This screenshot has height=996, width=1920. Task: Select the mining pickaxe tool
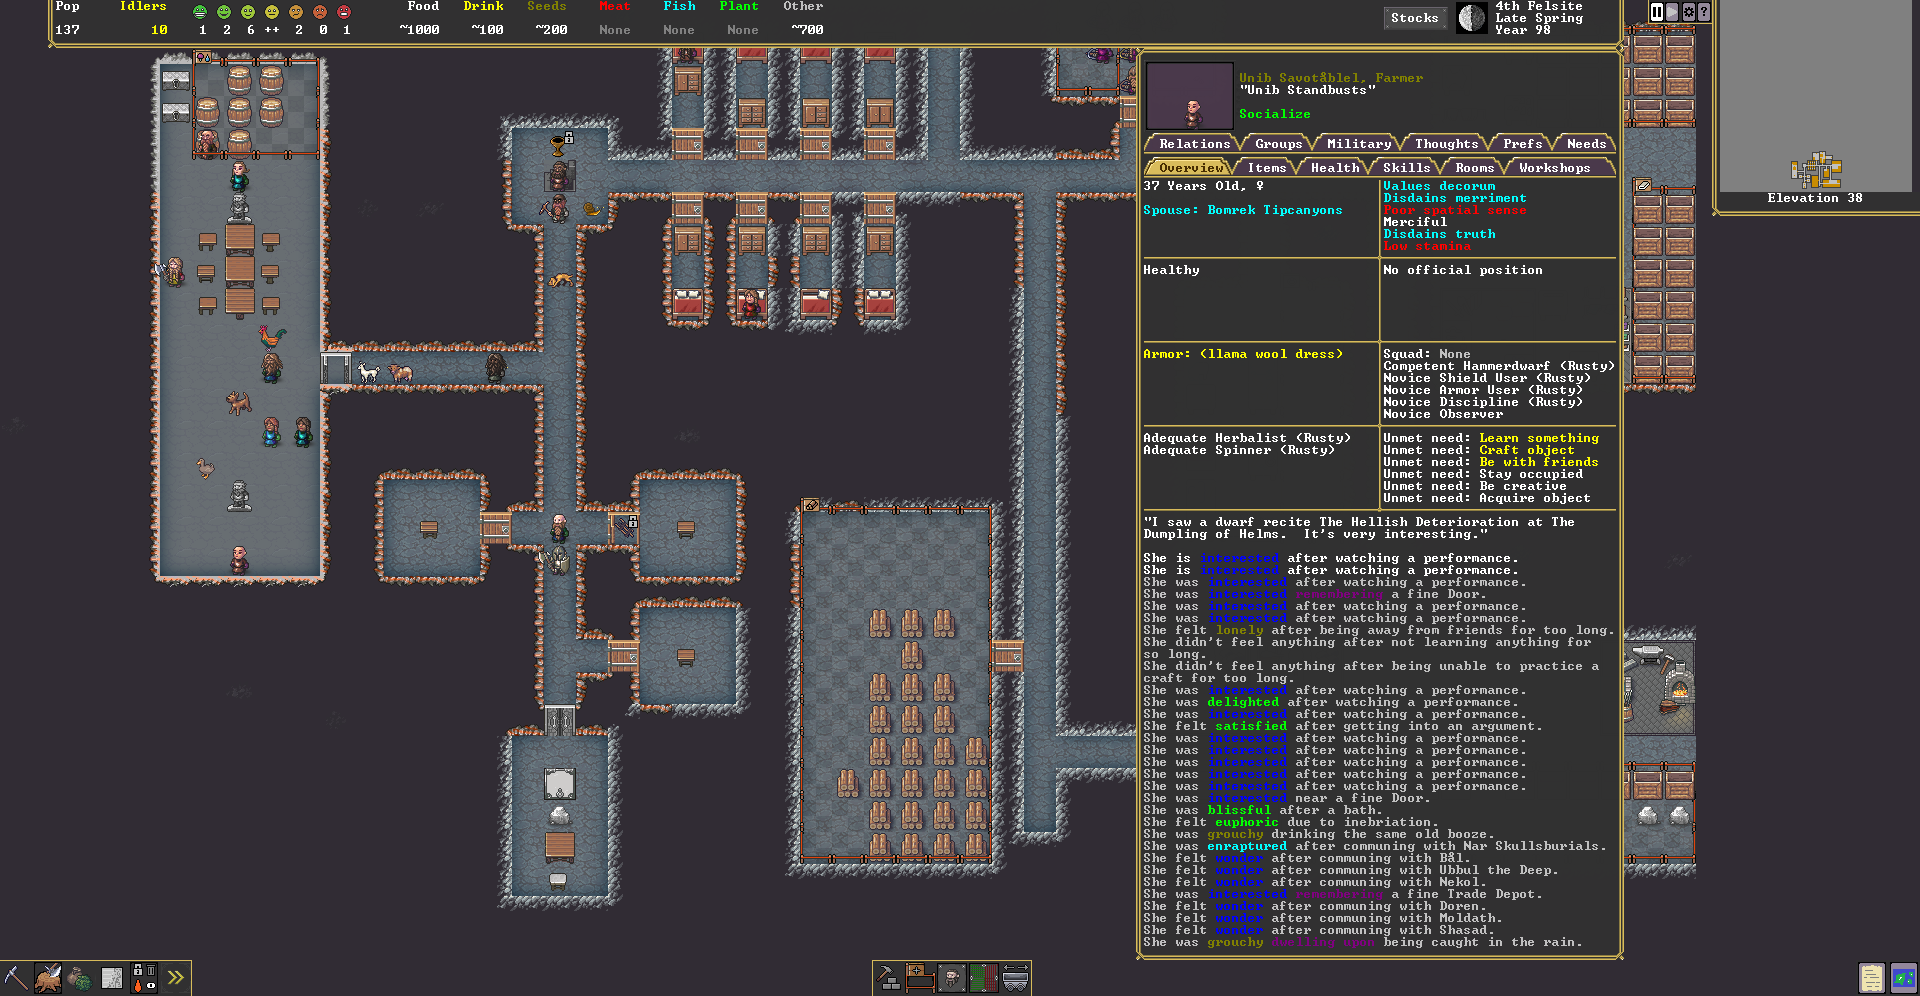(16, 978)
